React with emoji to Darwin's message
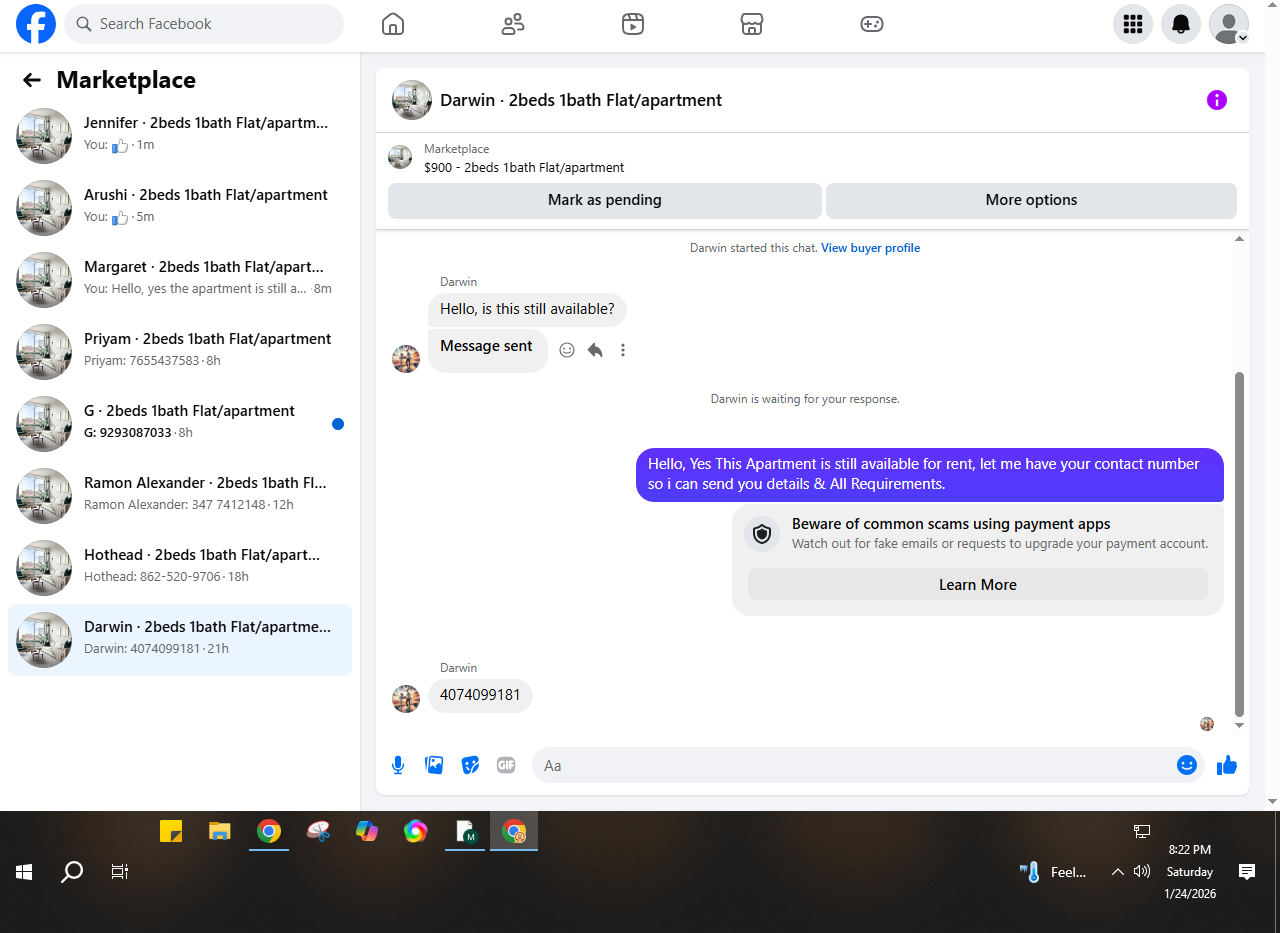The image size is (1280, 933). [x=567, y=350]
